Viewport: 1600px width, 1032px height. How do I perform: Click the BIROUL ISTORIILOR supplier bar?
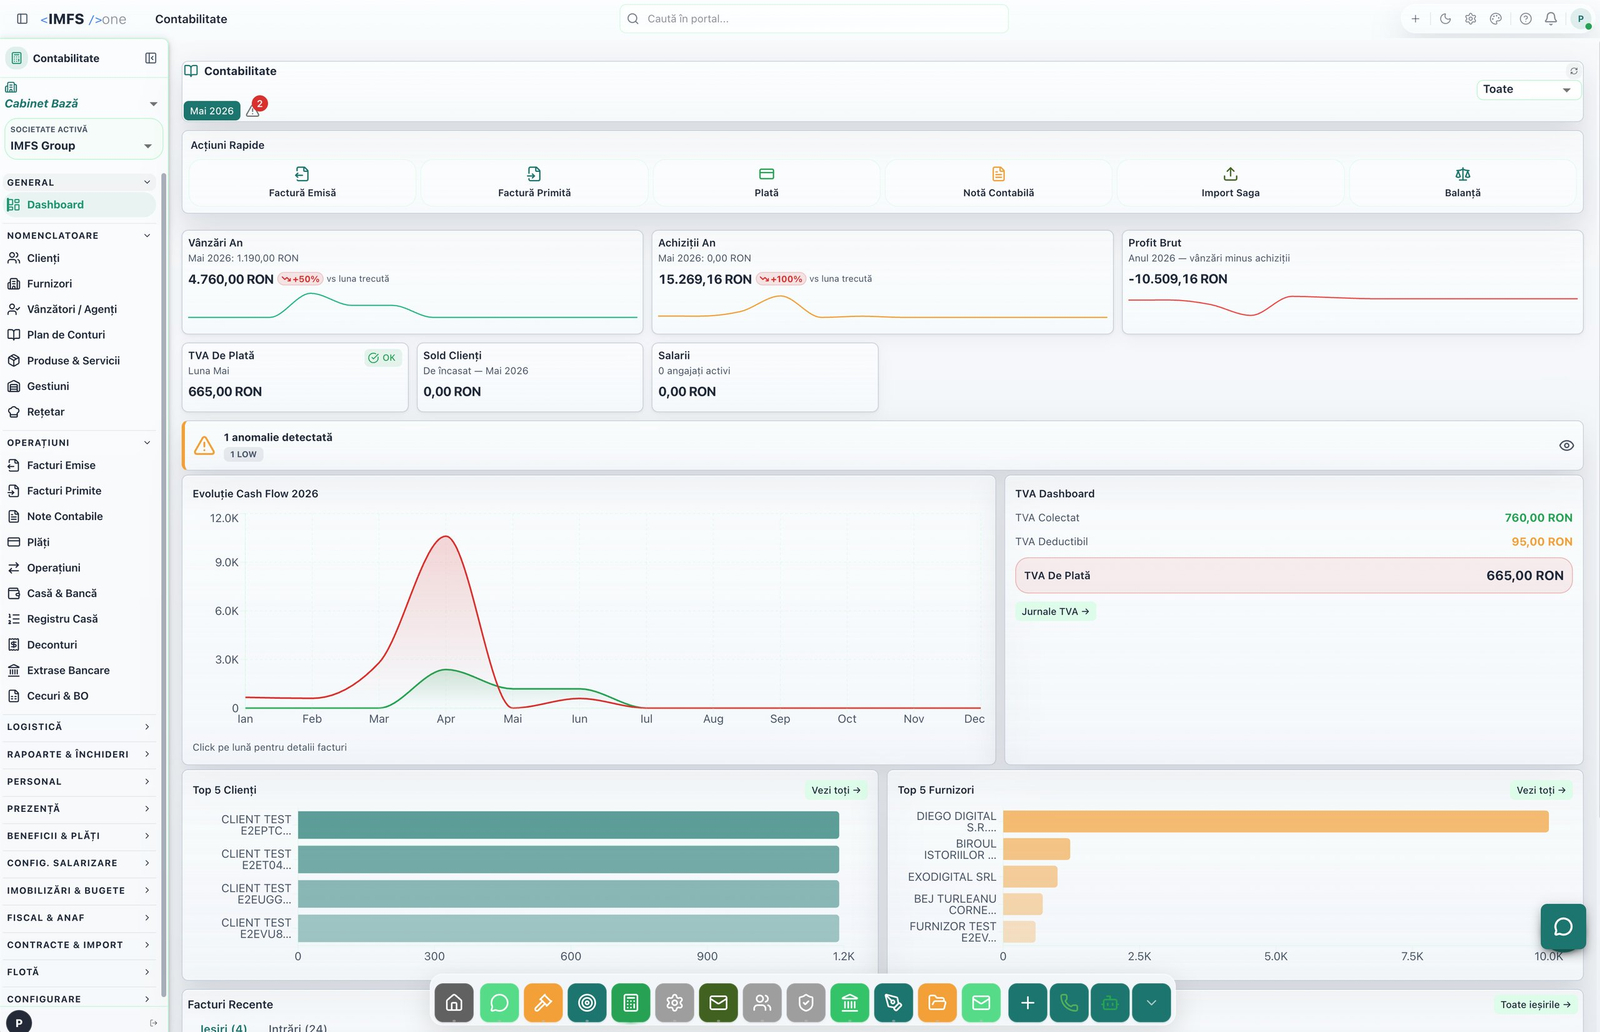1036,849
